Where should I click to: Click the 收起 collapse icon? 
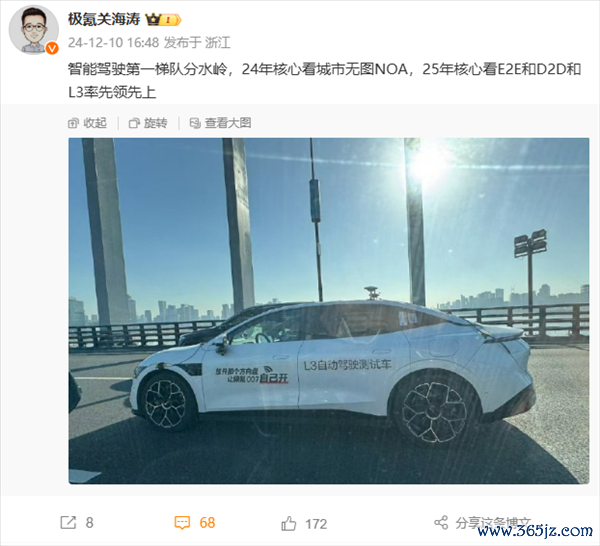(73, 123)
